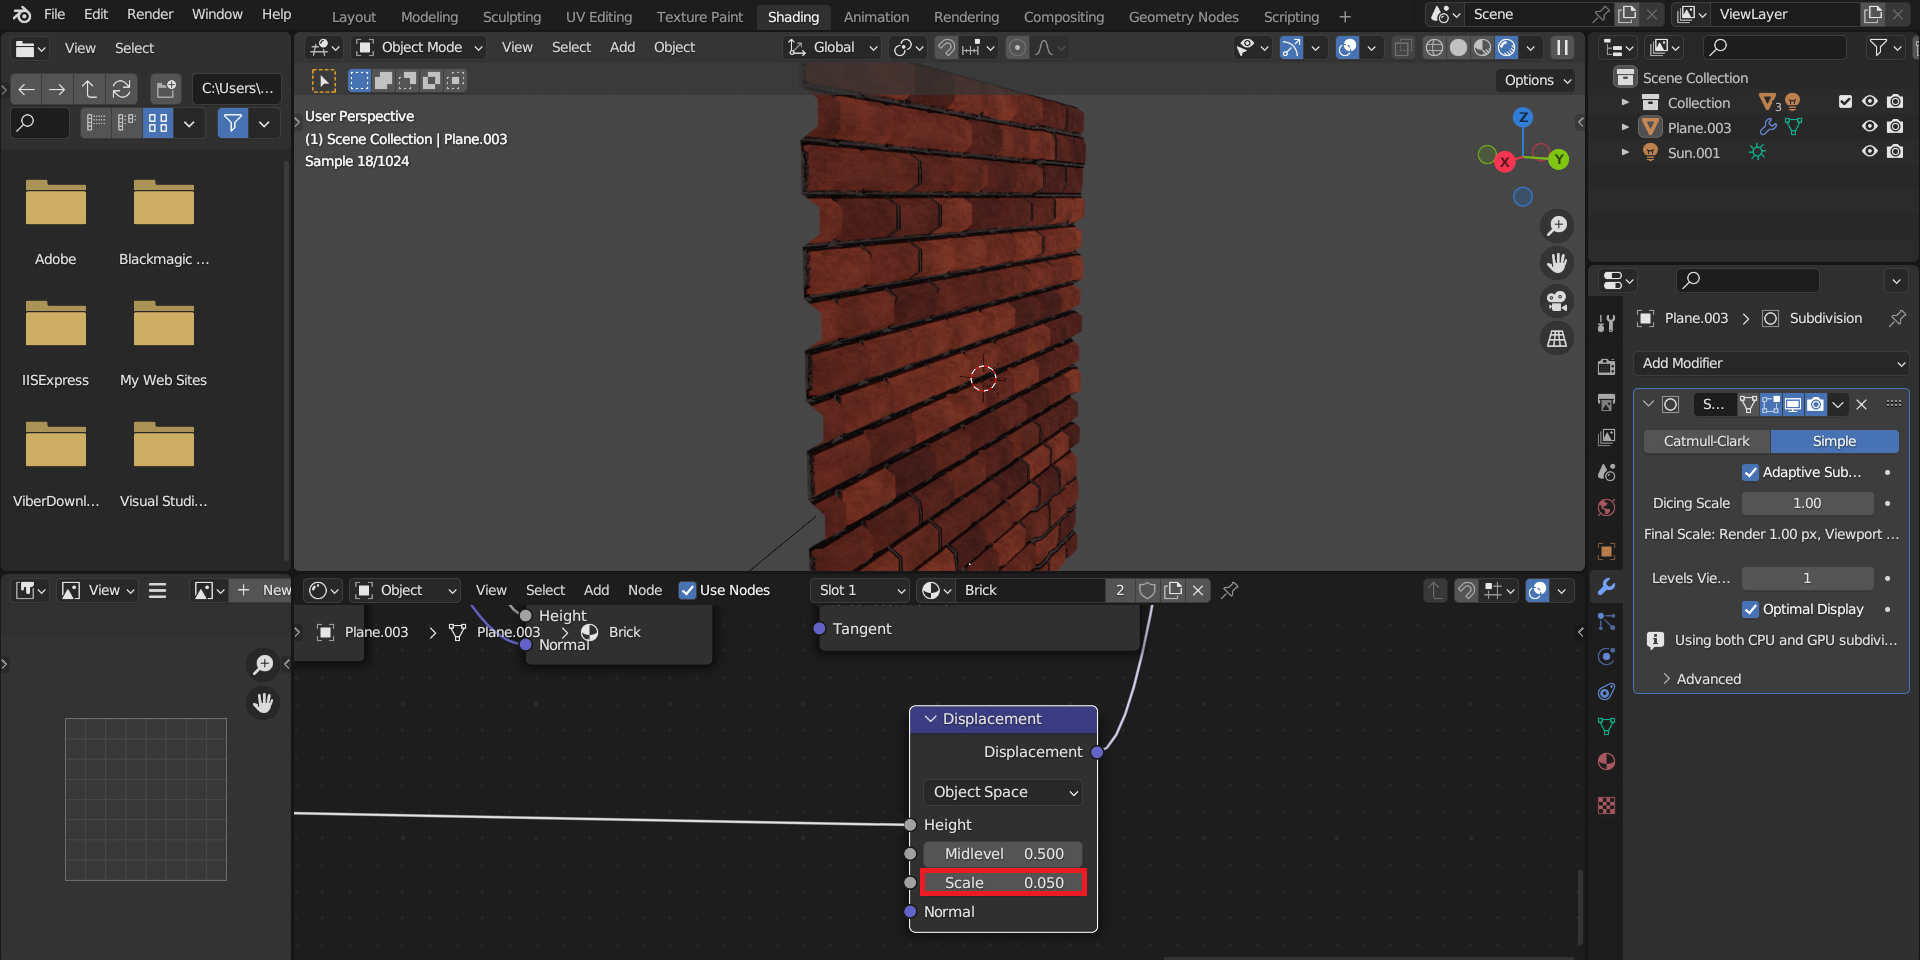Click the Options button in viewport
Viewport: 1920px width, 960px height.
[1537, 80]
